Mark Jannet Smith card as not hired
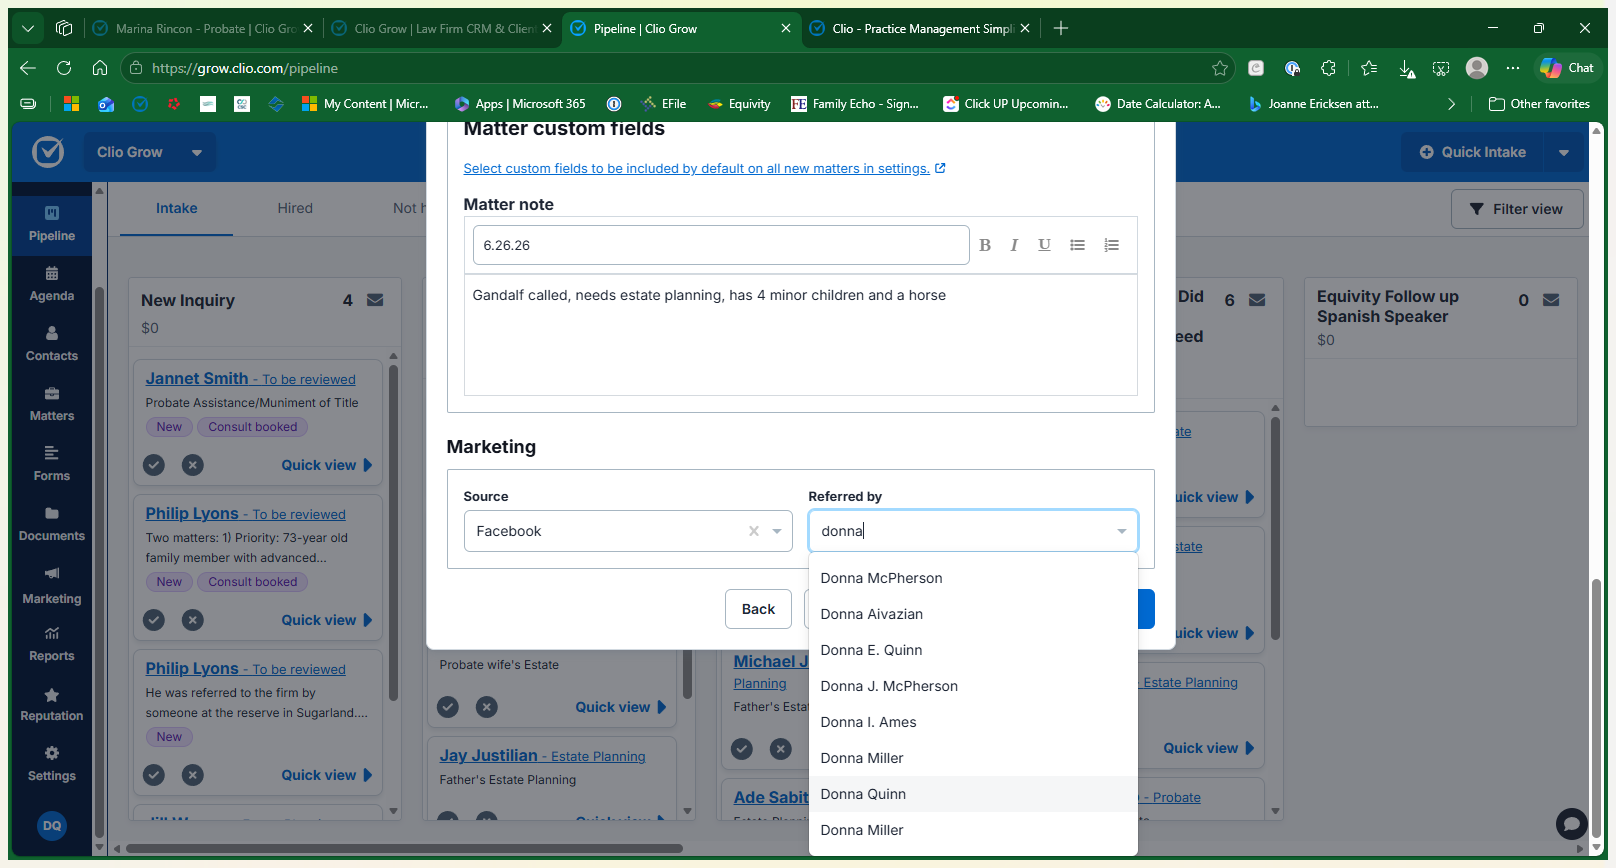The image size is (1616, 868). pos(193,465)
